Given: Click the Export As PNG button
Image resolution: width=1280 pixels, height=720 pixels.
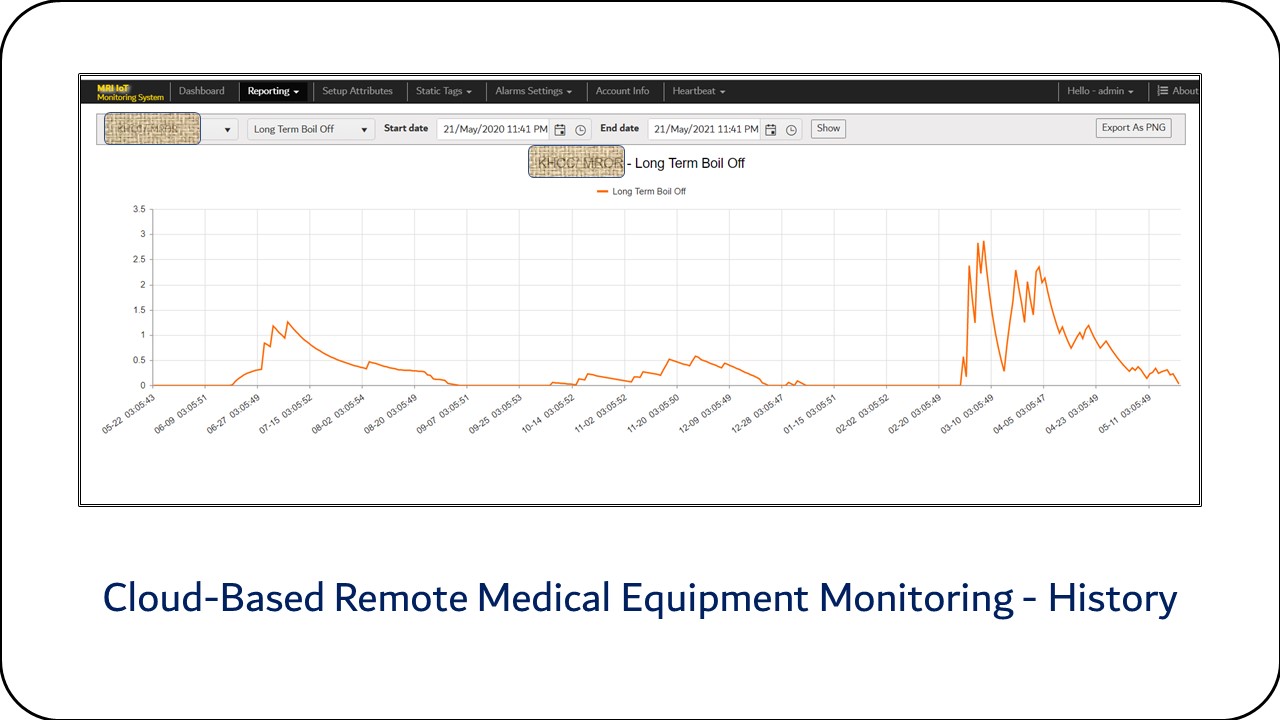Looking at the screenshot, I should click(1133, 128).
